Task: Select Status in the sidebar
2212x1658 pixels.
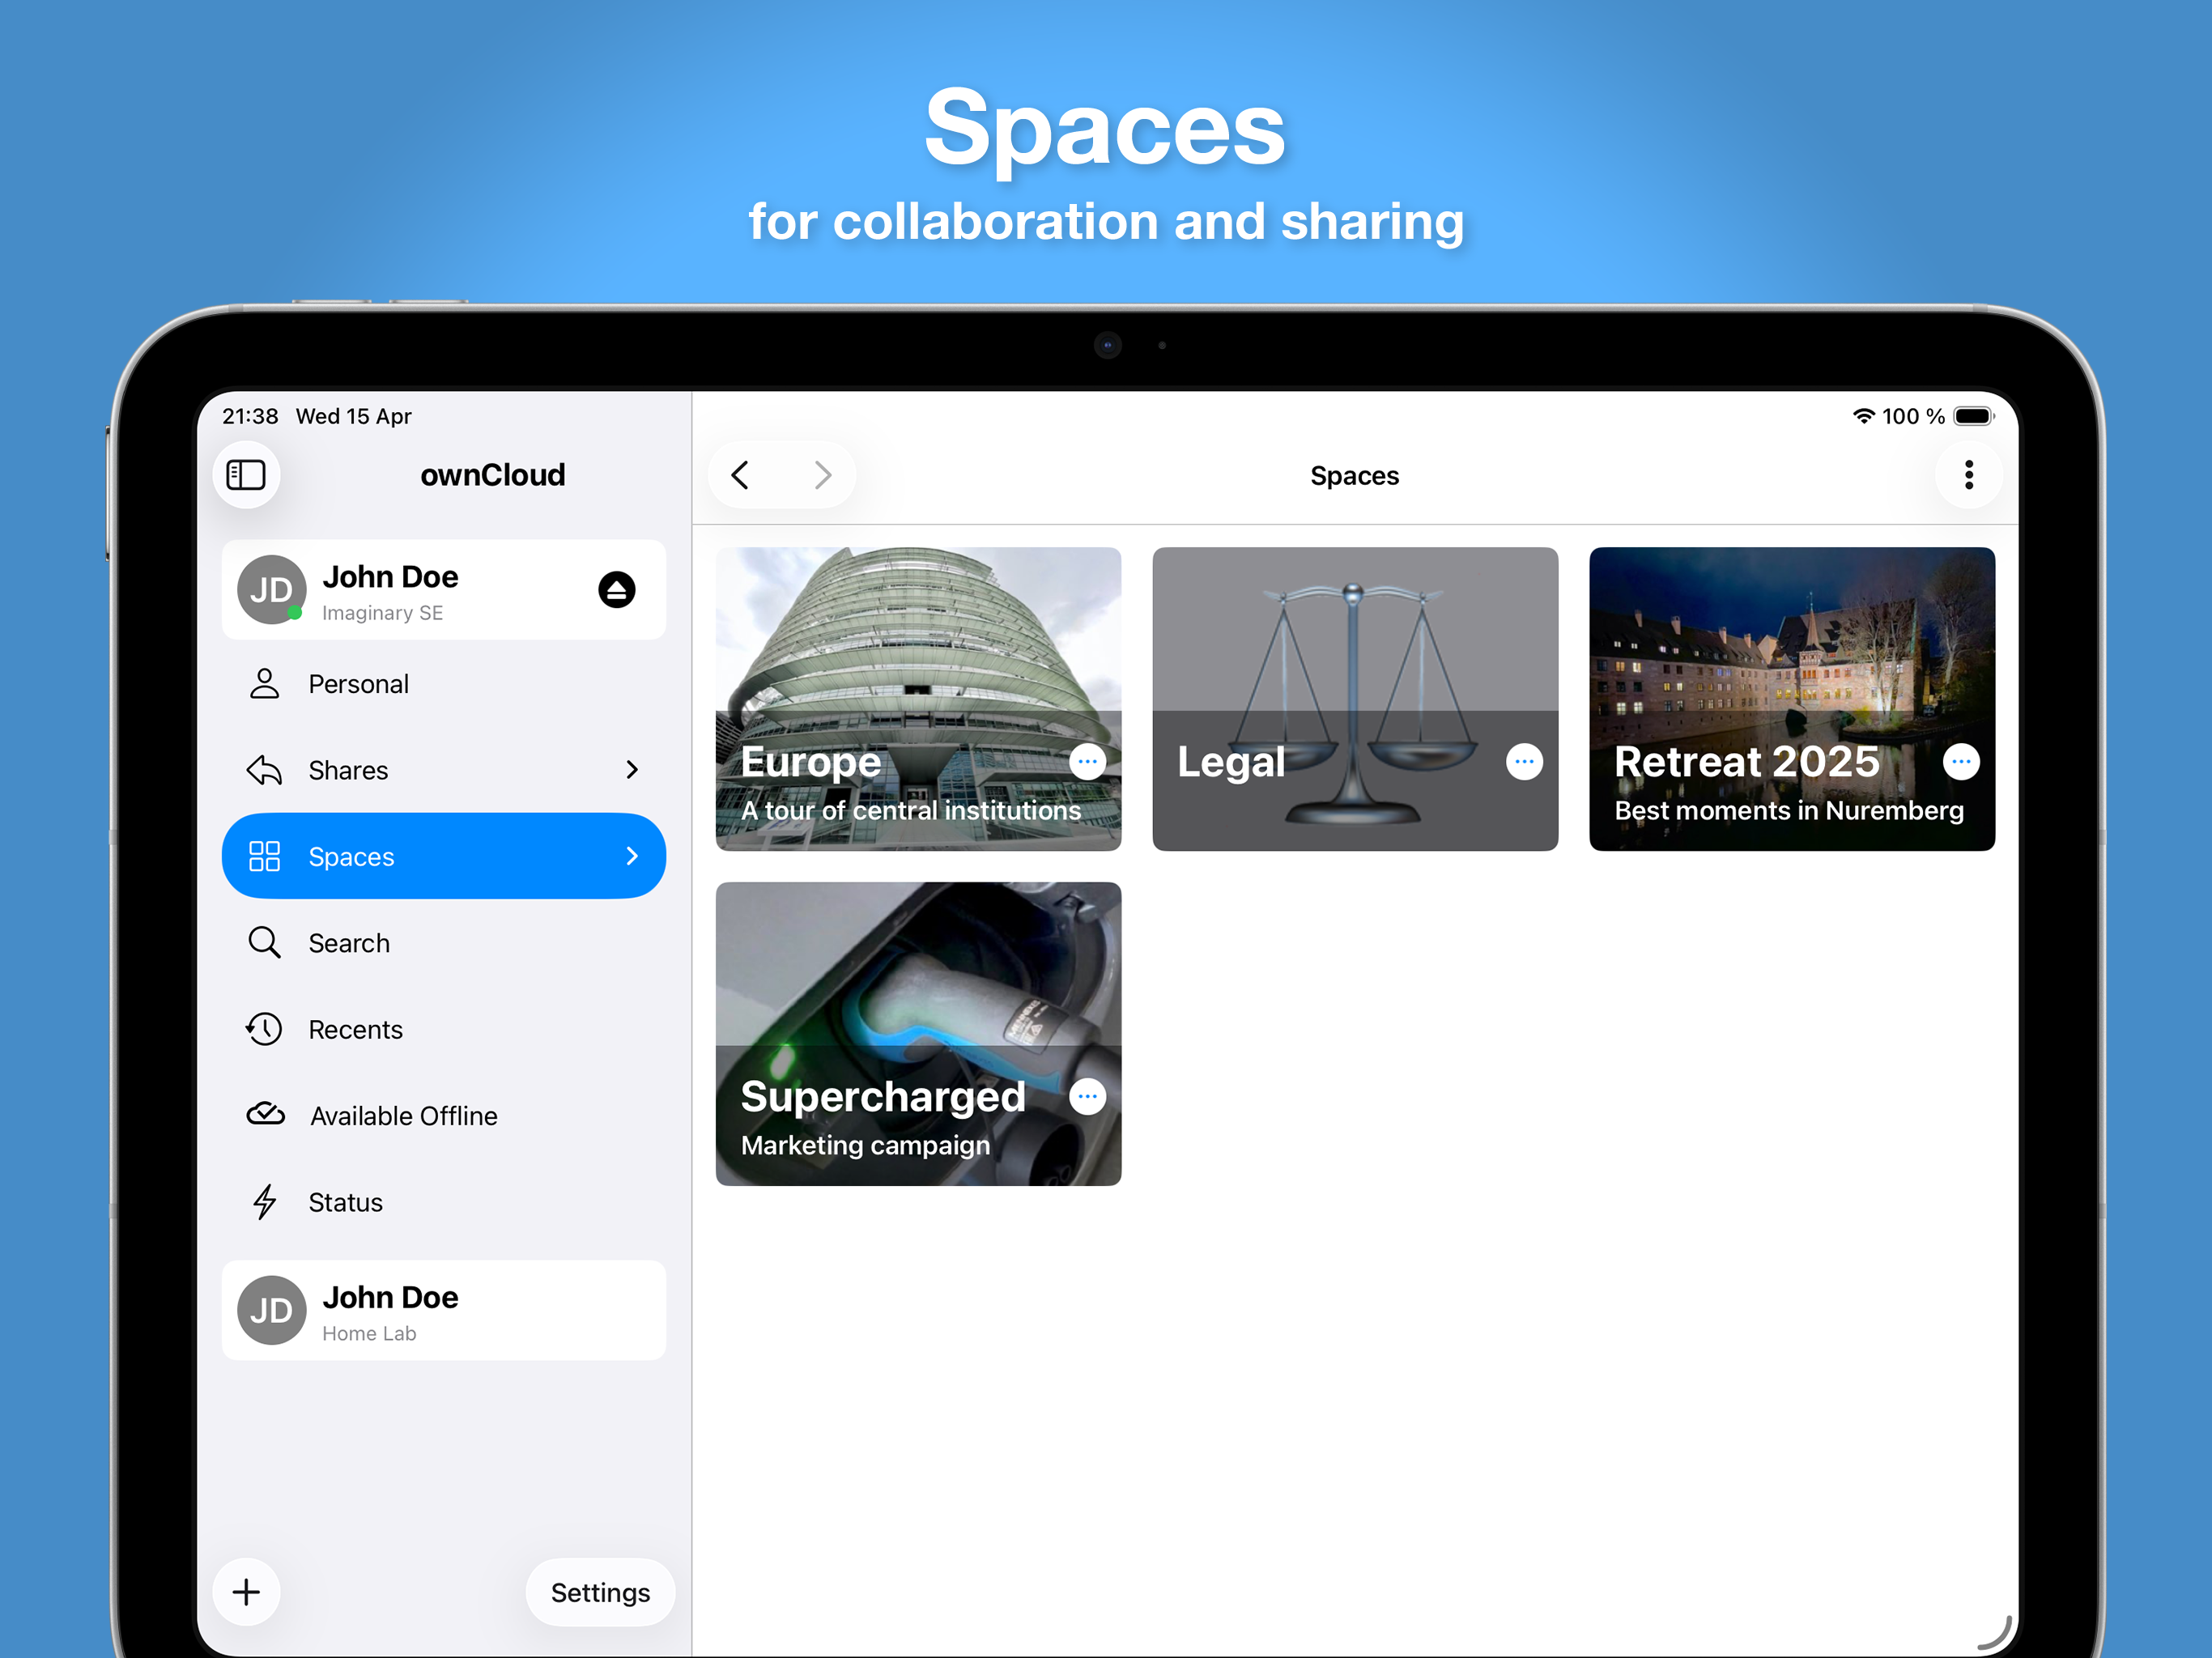Action: point(444,1202)
